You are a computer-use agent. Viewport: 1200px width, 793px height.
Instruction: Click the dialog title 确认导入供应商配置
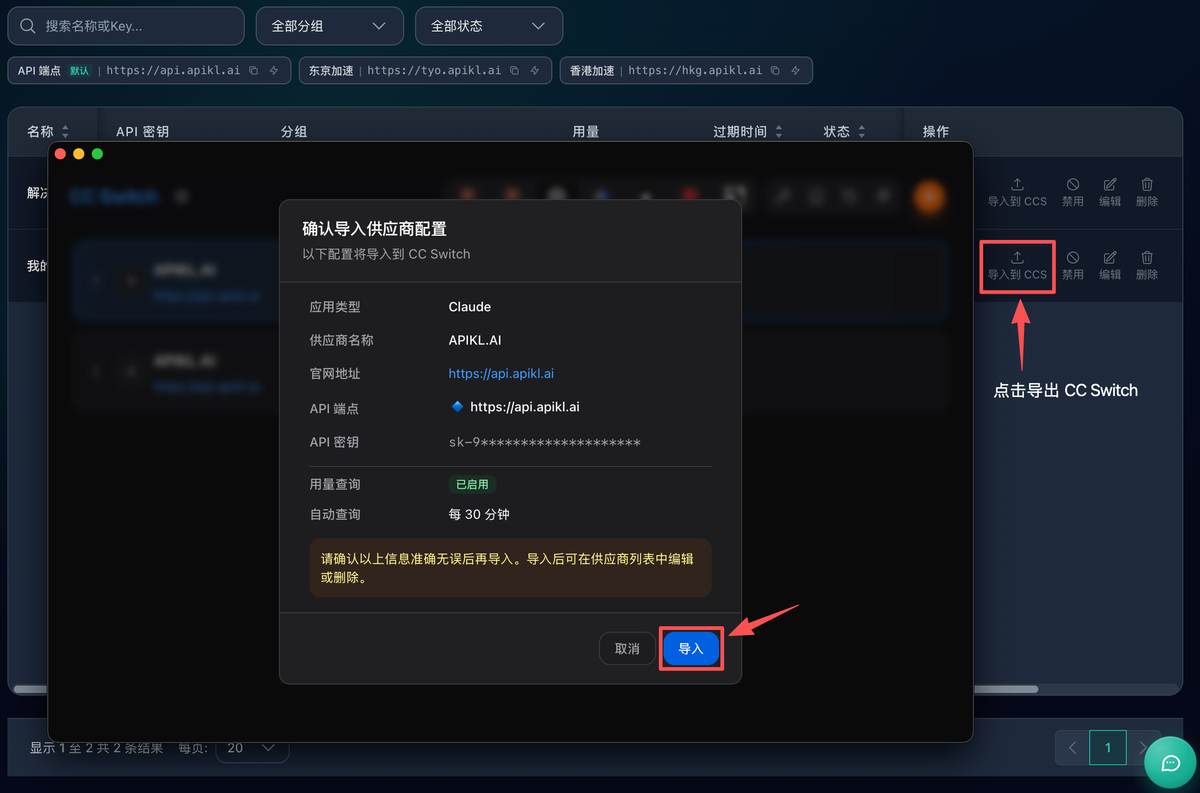point(374,229)
